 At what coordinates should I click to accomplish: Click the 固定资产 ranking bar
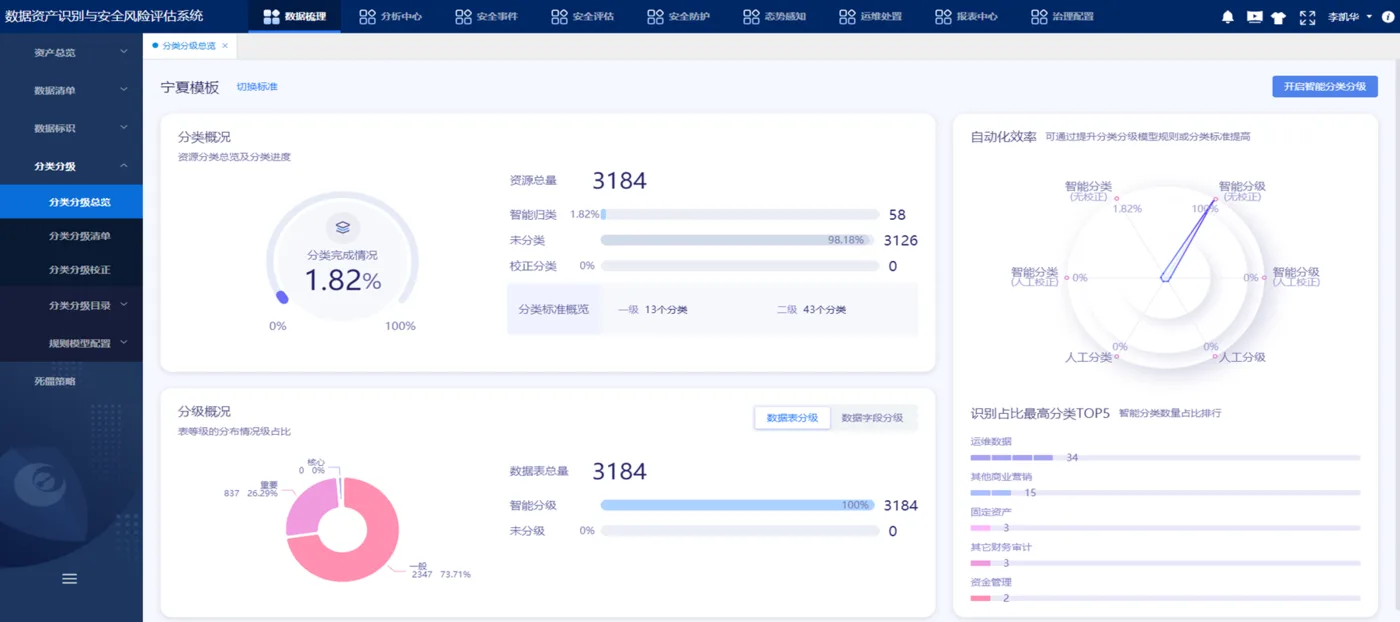pyautogui.click(x=1165, y=527)
